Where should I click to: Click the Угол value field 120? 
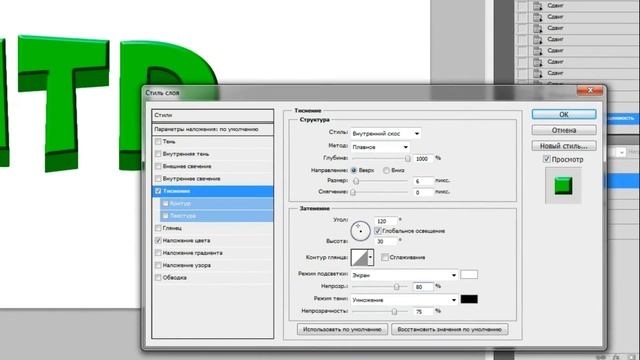(x=385, y=221)
